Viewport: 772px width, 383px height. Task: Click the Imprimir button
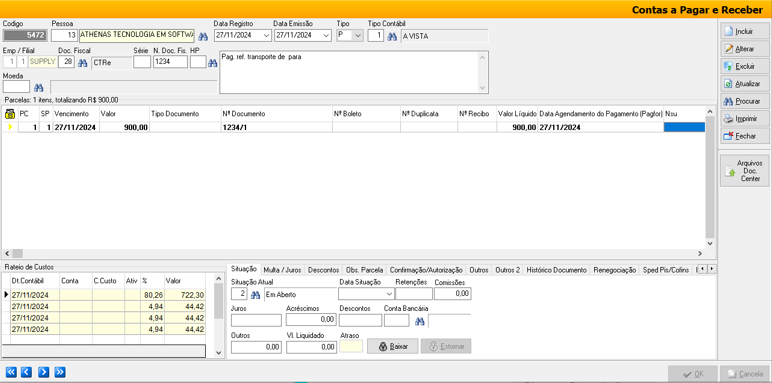(x=744, y=119)
